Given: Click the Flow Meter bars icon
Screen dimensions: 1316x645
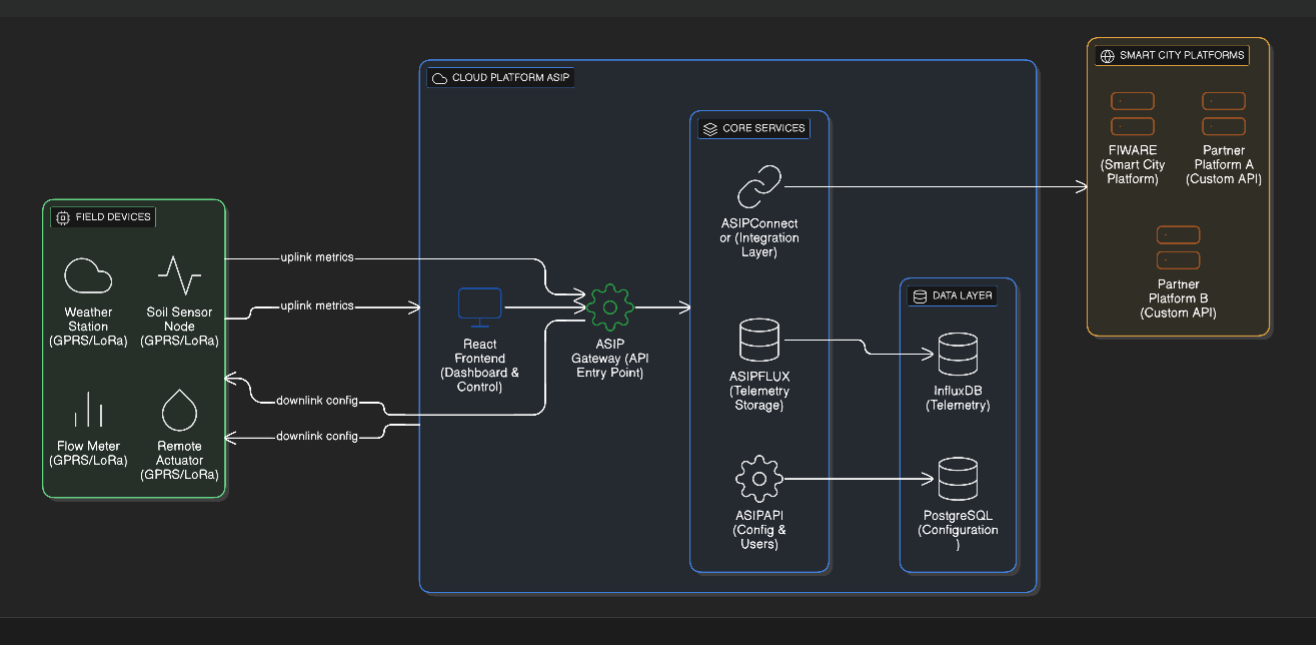Looking at the screenshot, I should tap(88, 411).
